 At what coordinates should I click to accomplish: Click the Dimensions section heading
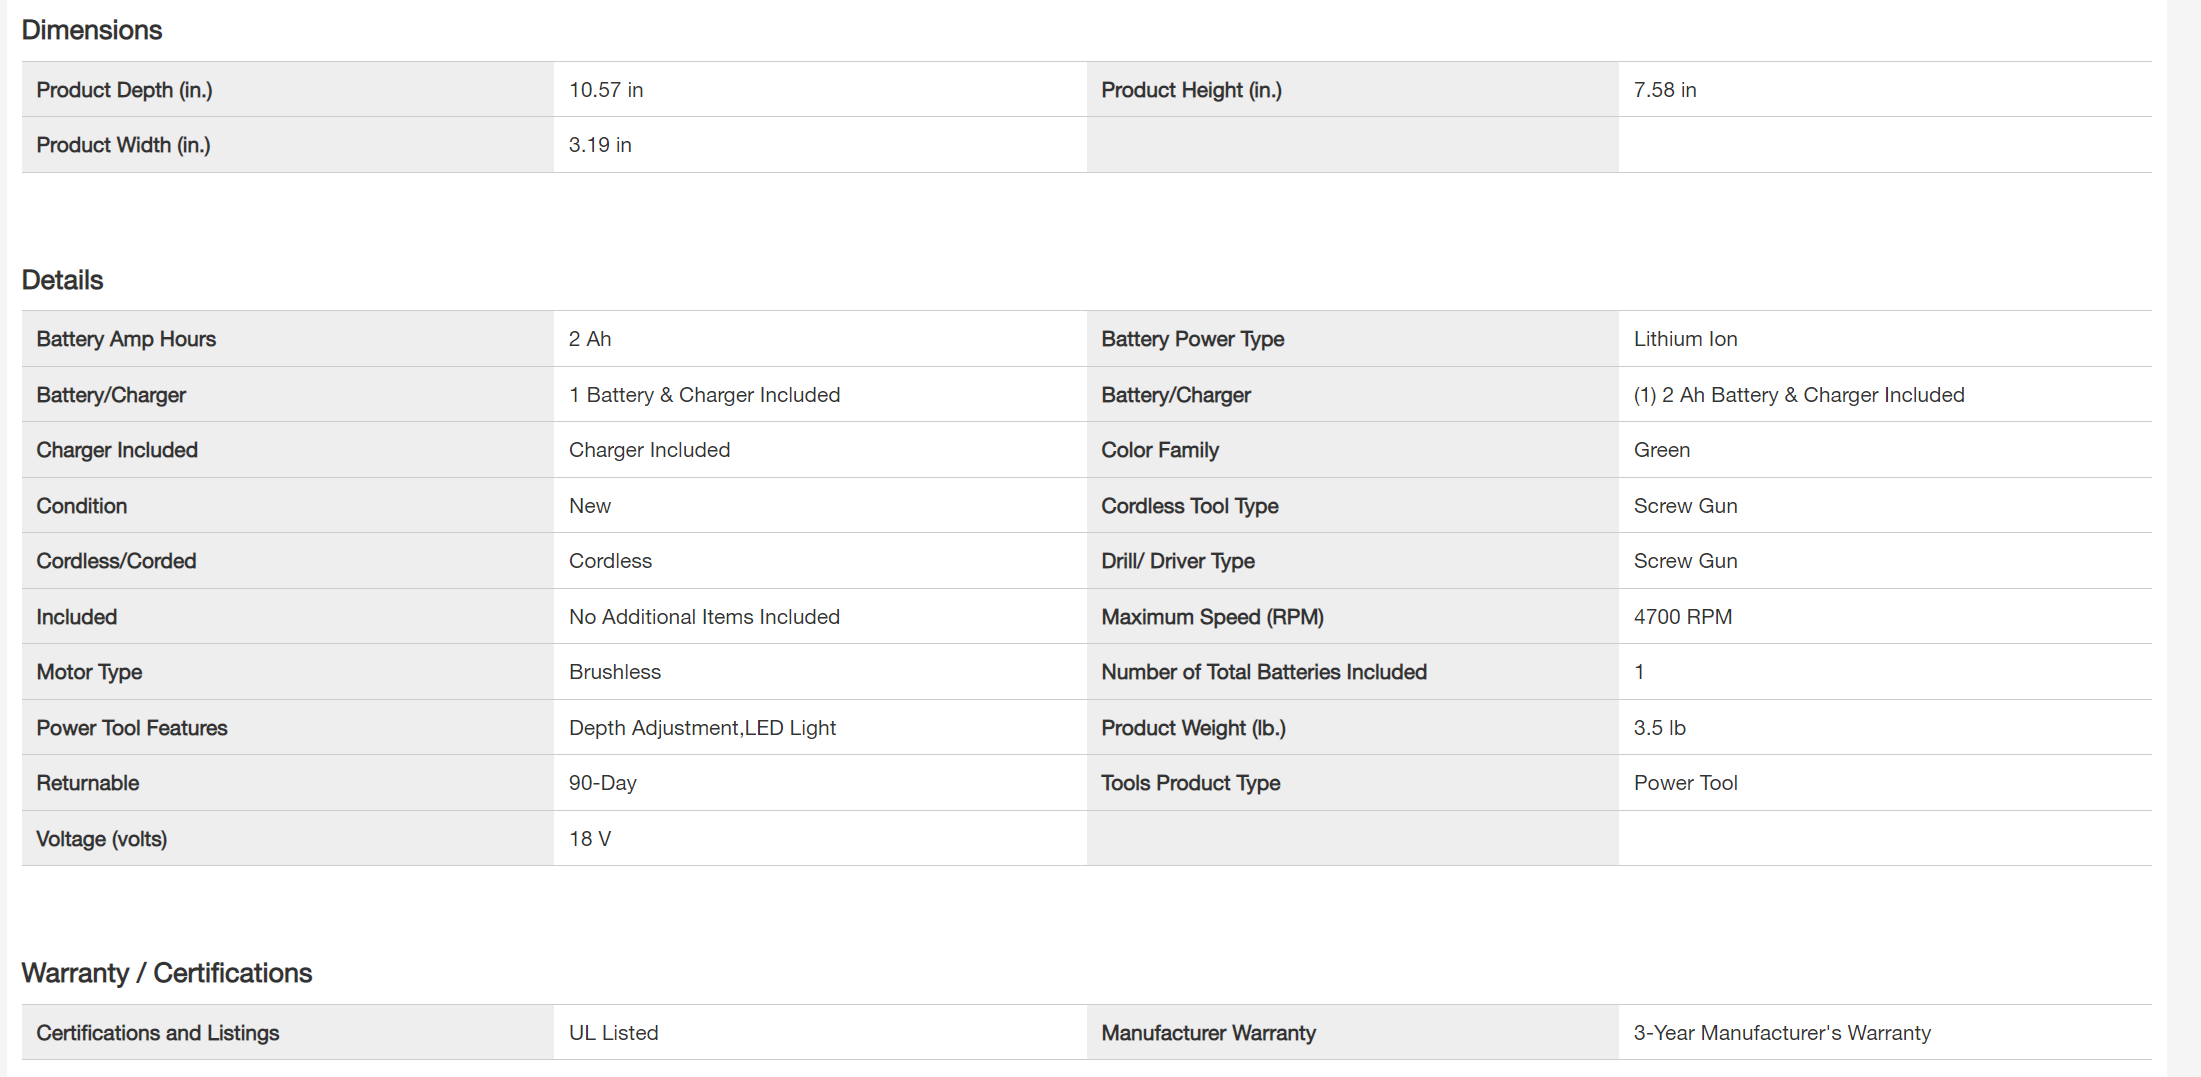[x=92, y=30]
